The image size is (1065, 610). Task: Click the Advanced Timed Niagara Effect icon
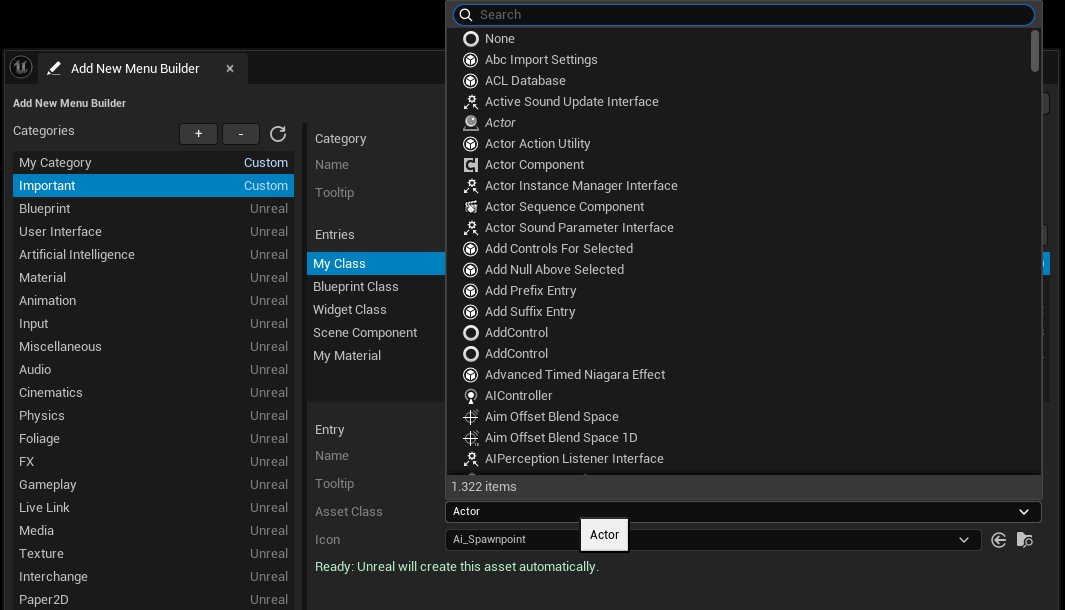[471, 375]
